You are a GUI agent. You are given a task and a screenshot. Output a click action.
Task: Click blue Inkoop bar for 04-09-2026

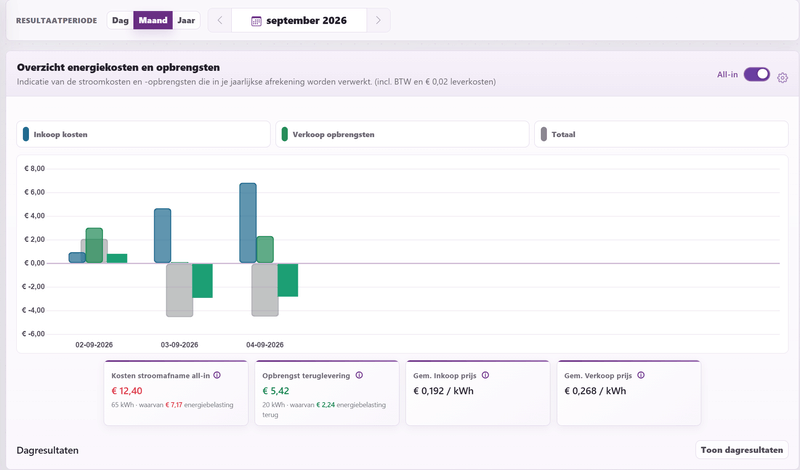point(248,223)
